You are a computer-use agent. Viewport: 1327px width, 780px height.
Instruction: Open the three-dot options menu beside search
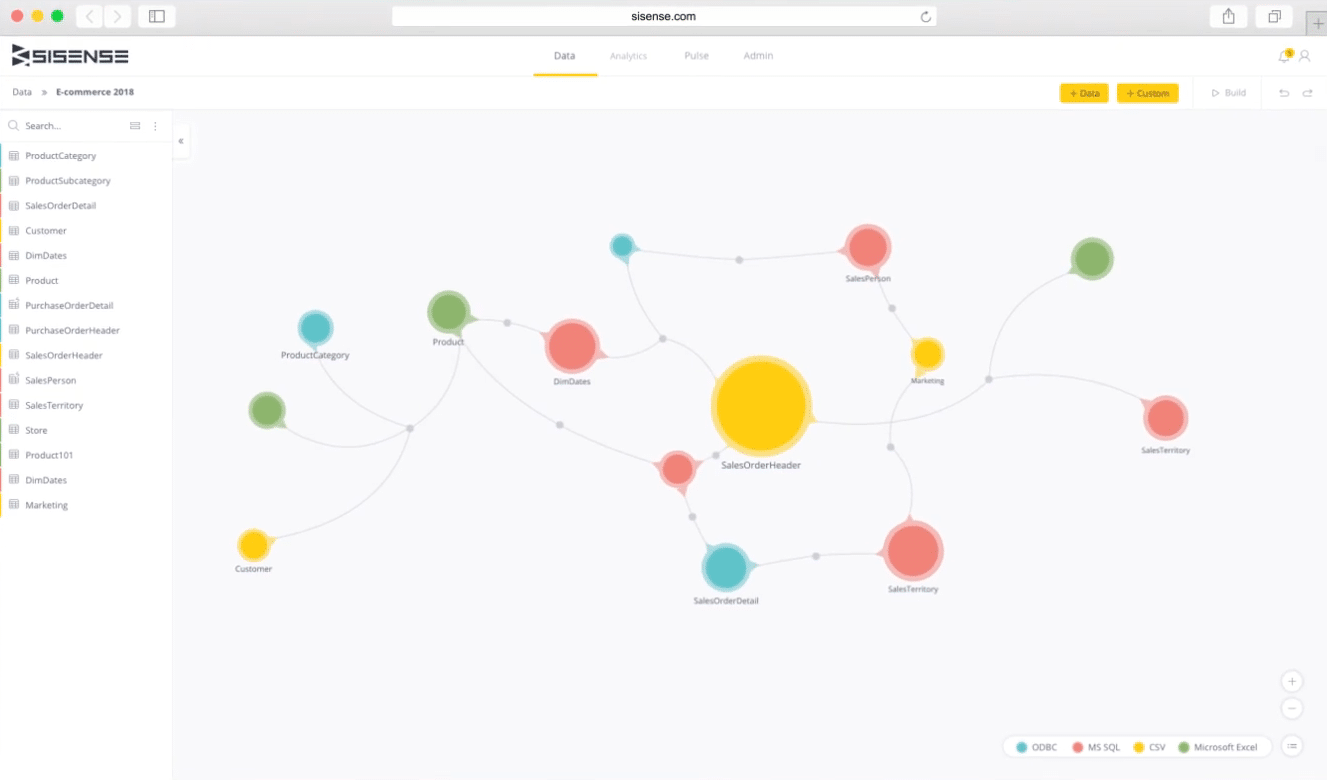(155, 126)
